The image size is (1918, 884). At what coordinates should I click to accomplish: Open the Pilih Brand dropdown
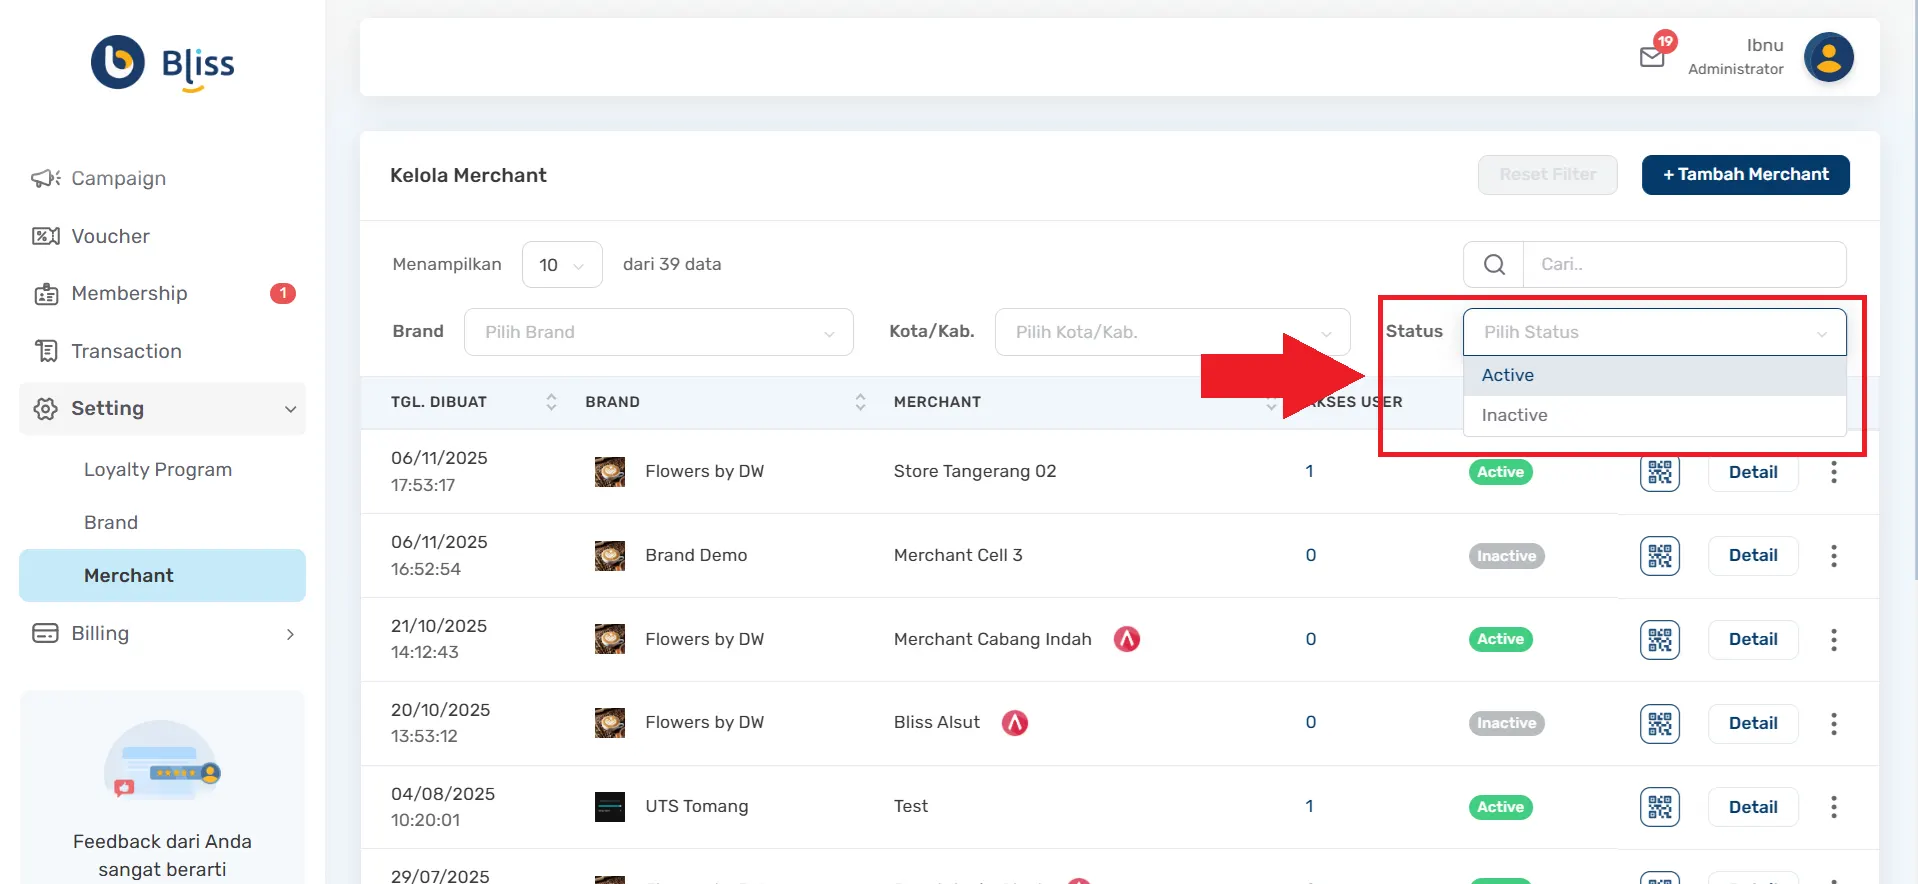(x=658, y=332)
